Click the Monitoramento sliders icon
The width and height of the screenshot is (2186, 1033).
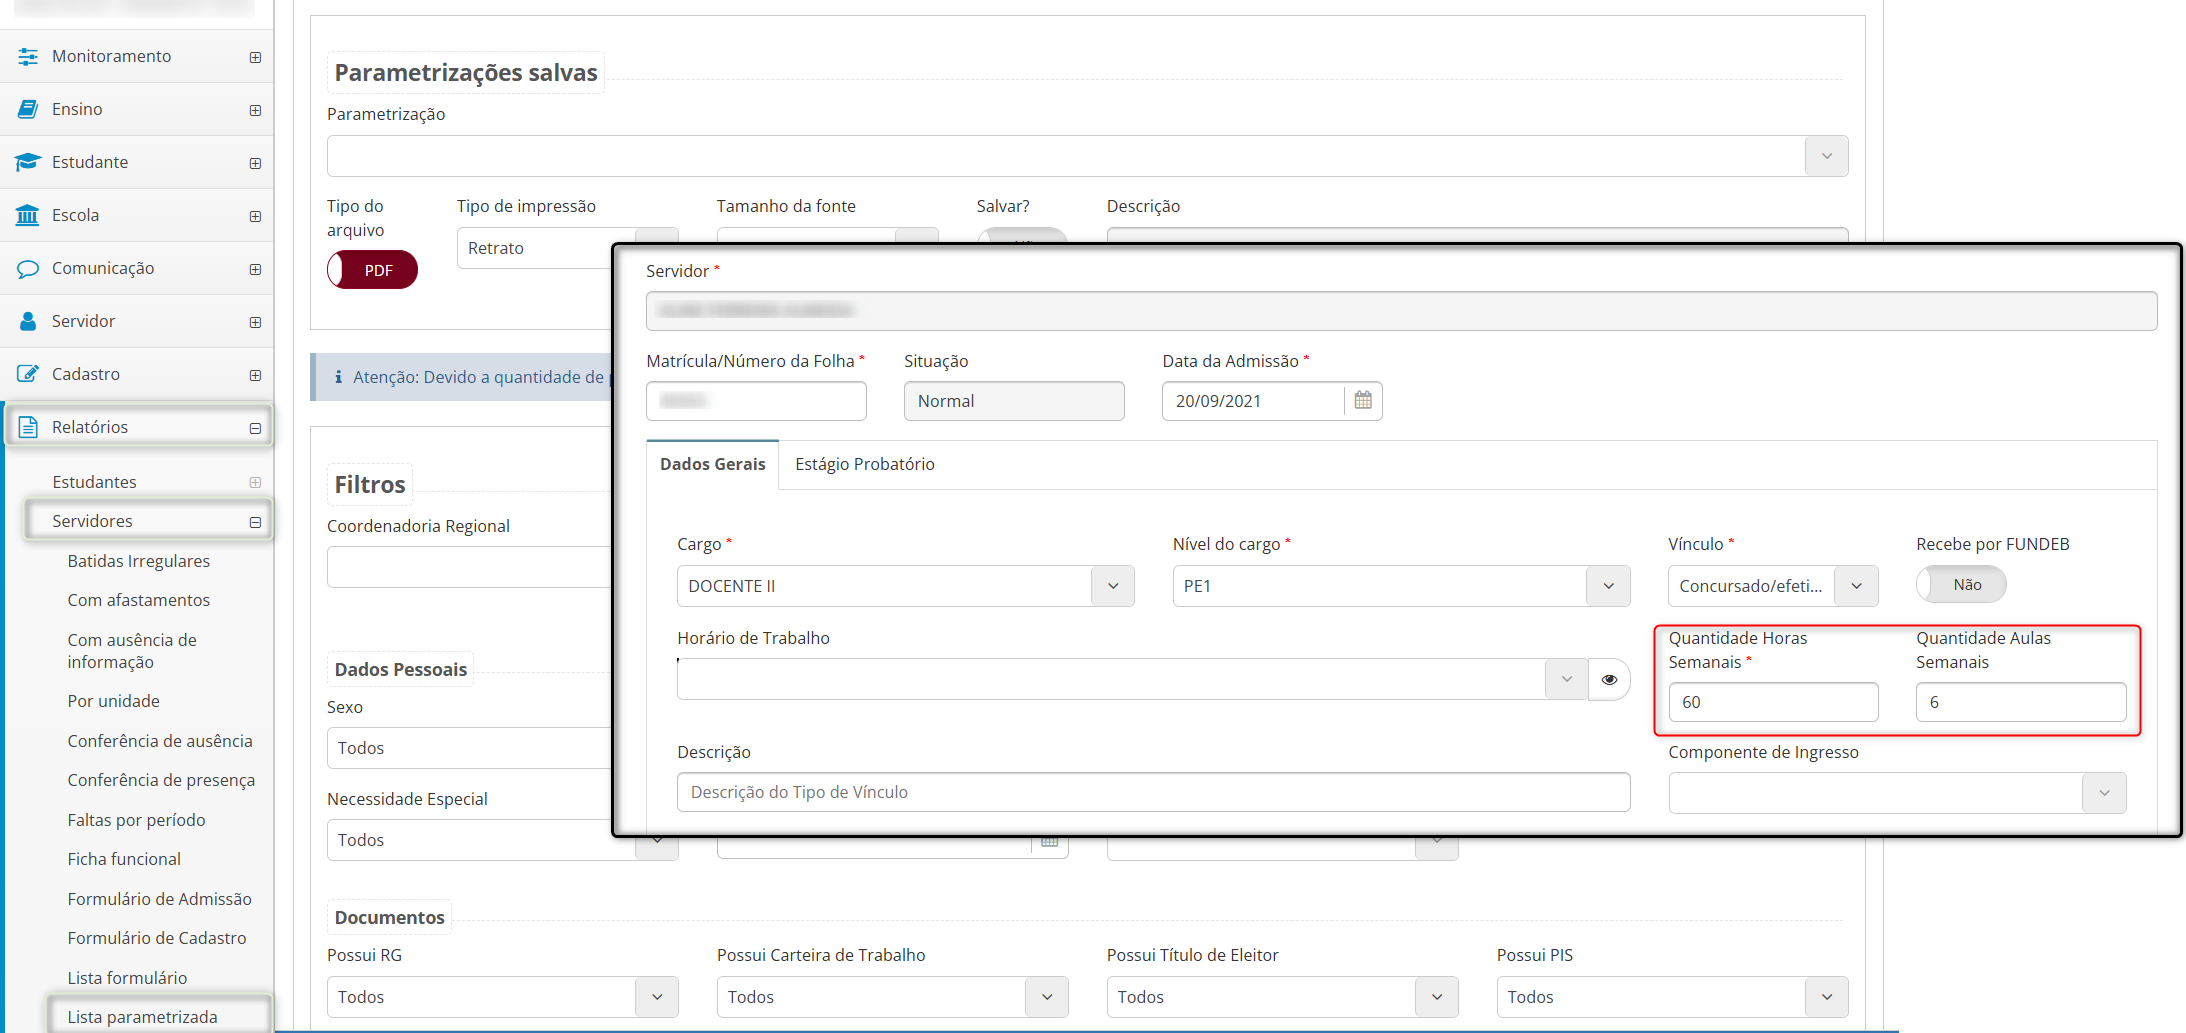click(28, 56)
